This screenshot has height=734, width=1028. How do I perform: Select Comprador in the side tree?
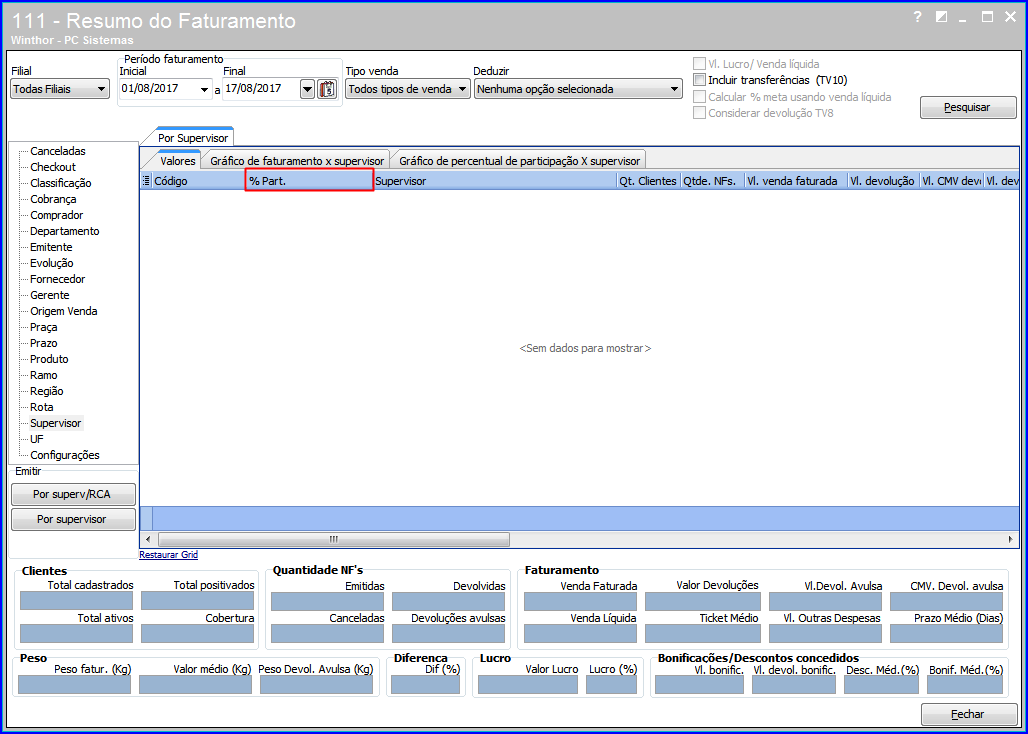tap(56, 215)
